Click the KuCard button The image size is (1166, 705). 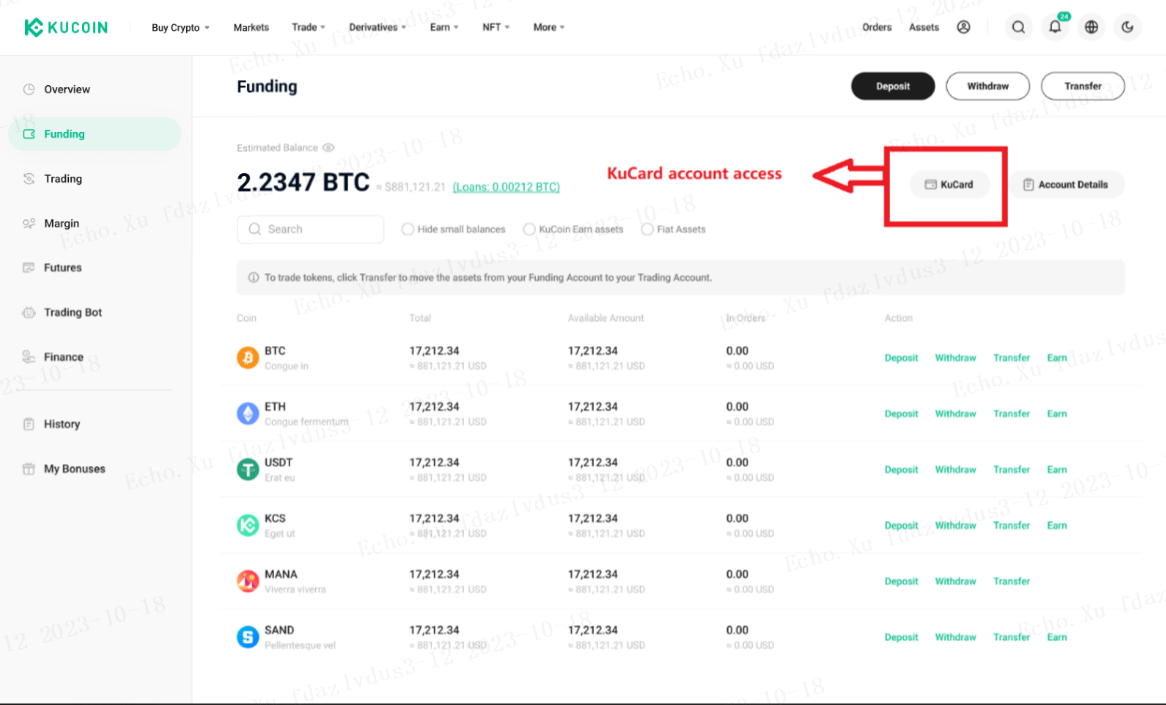(x=949, y=184)
